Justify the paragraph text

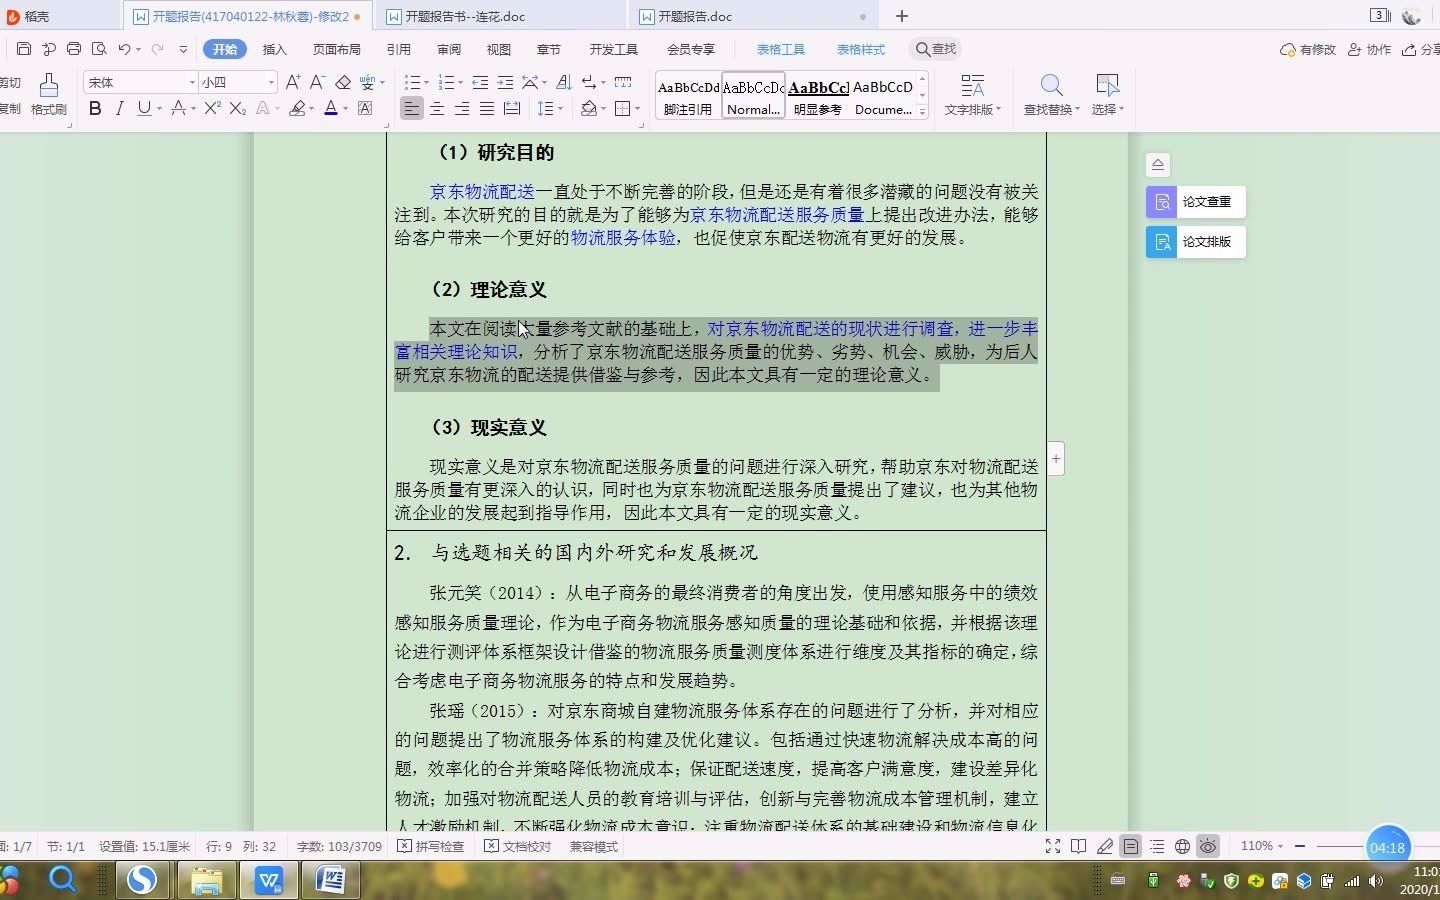487,108
